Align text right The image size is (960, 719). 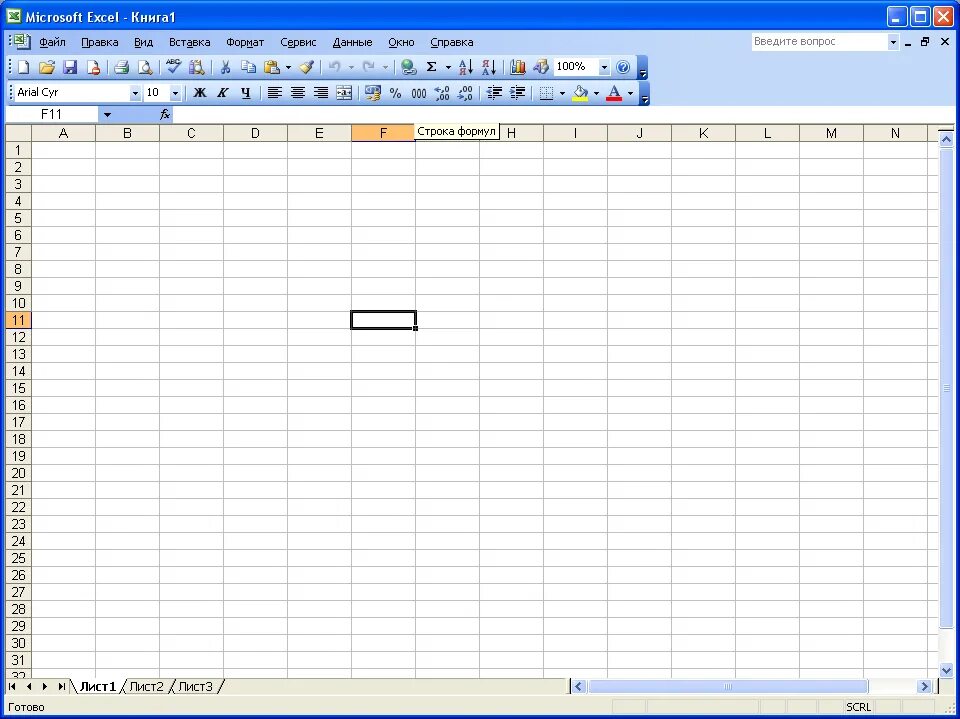click(x=321, y=92)
